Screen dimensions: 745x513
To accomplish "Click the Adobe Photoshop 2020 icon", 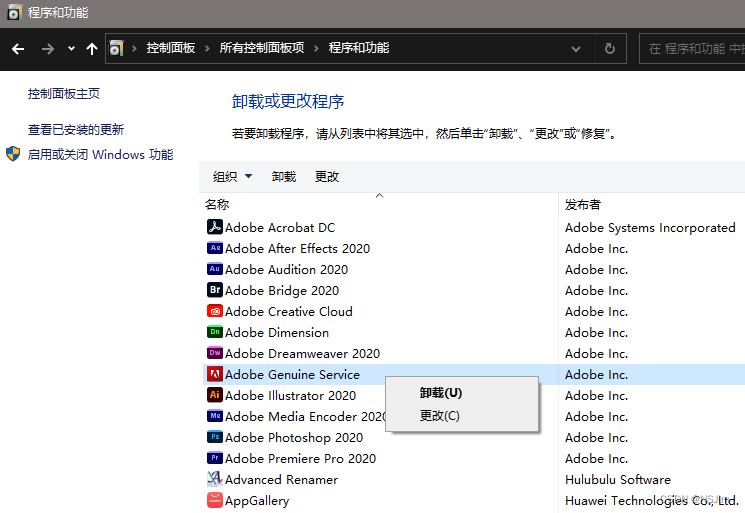I will pyautogui.click(x=215, y=437).
